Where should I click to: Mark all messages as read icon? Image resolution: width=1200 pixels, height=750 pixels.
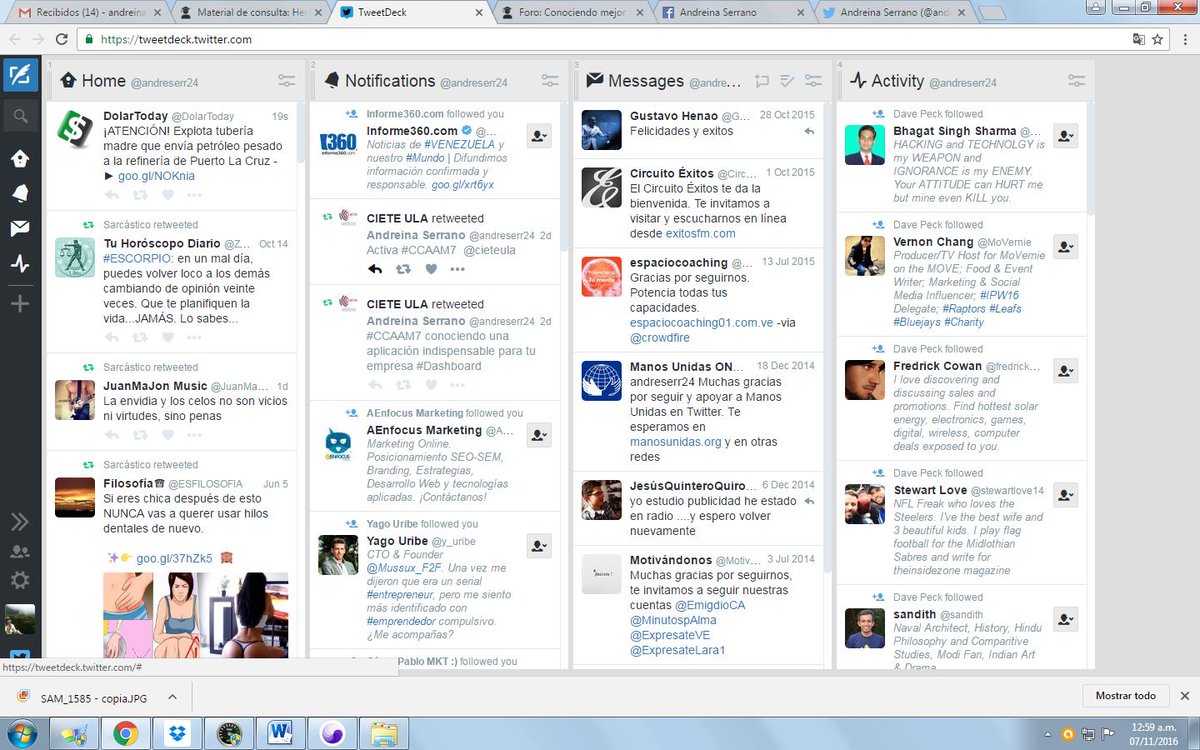coord(787,81)
